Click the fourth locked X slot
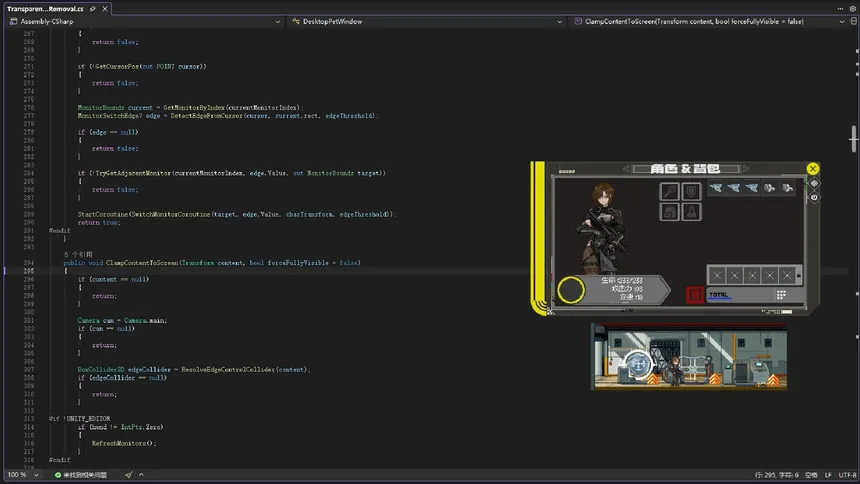Viewport: 860px width, 484px height. tap(770, 275)
